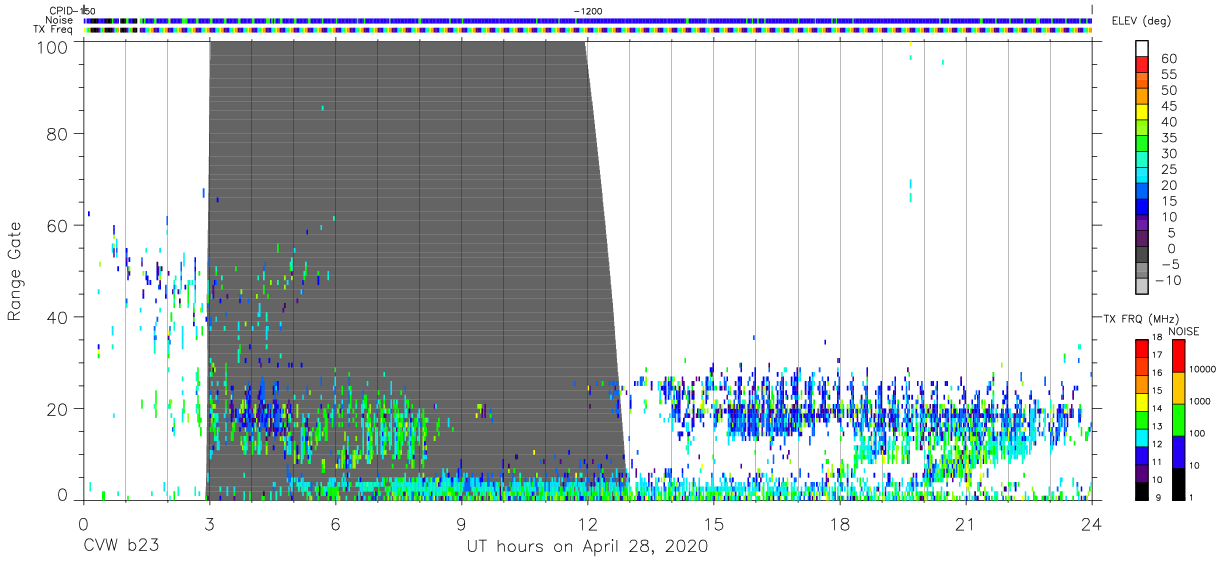The width and height of the screenshot is (1228, 567).
Task: Click the TX Freq color strip above the plot
Action: coord(588,30)
